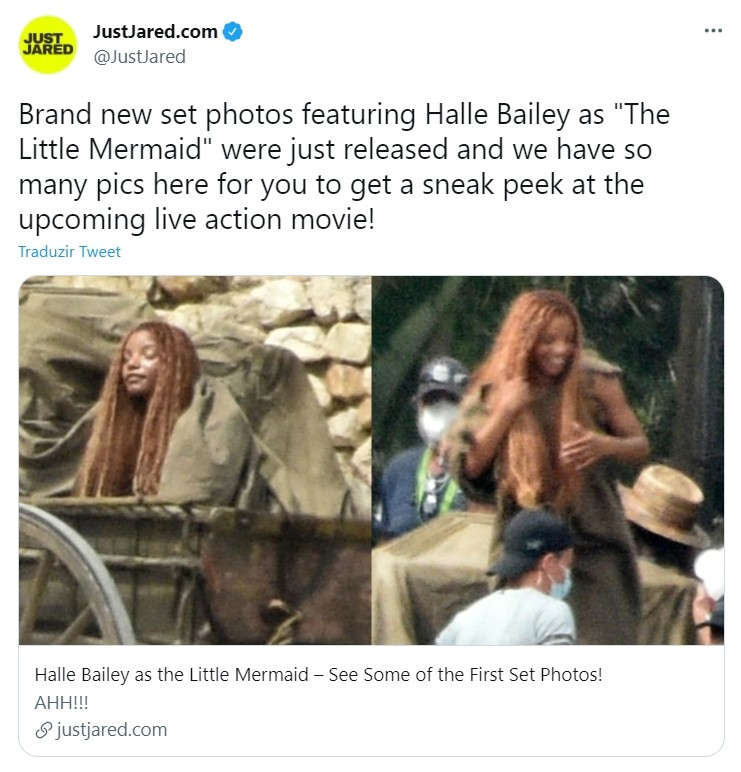Open the three-dot more options menu
Image resolution: width=741 pixels, height=772 pixels.
713,31
